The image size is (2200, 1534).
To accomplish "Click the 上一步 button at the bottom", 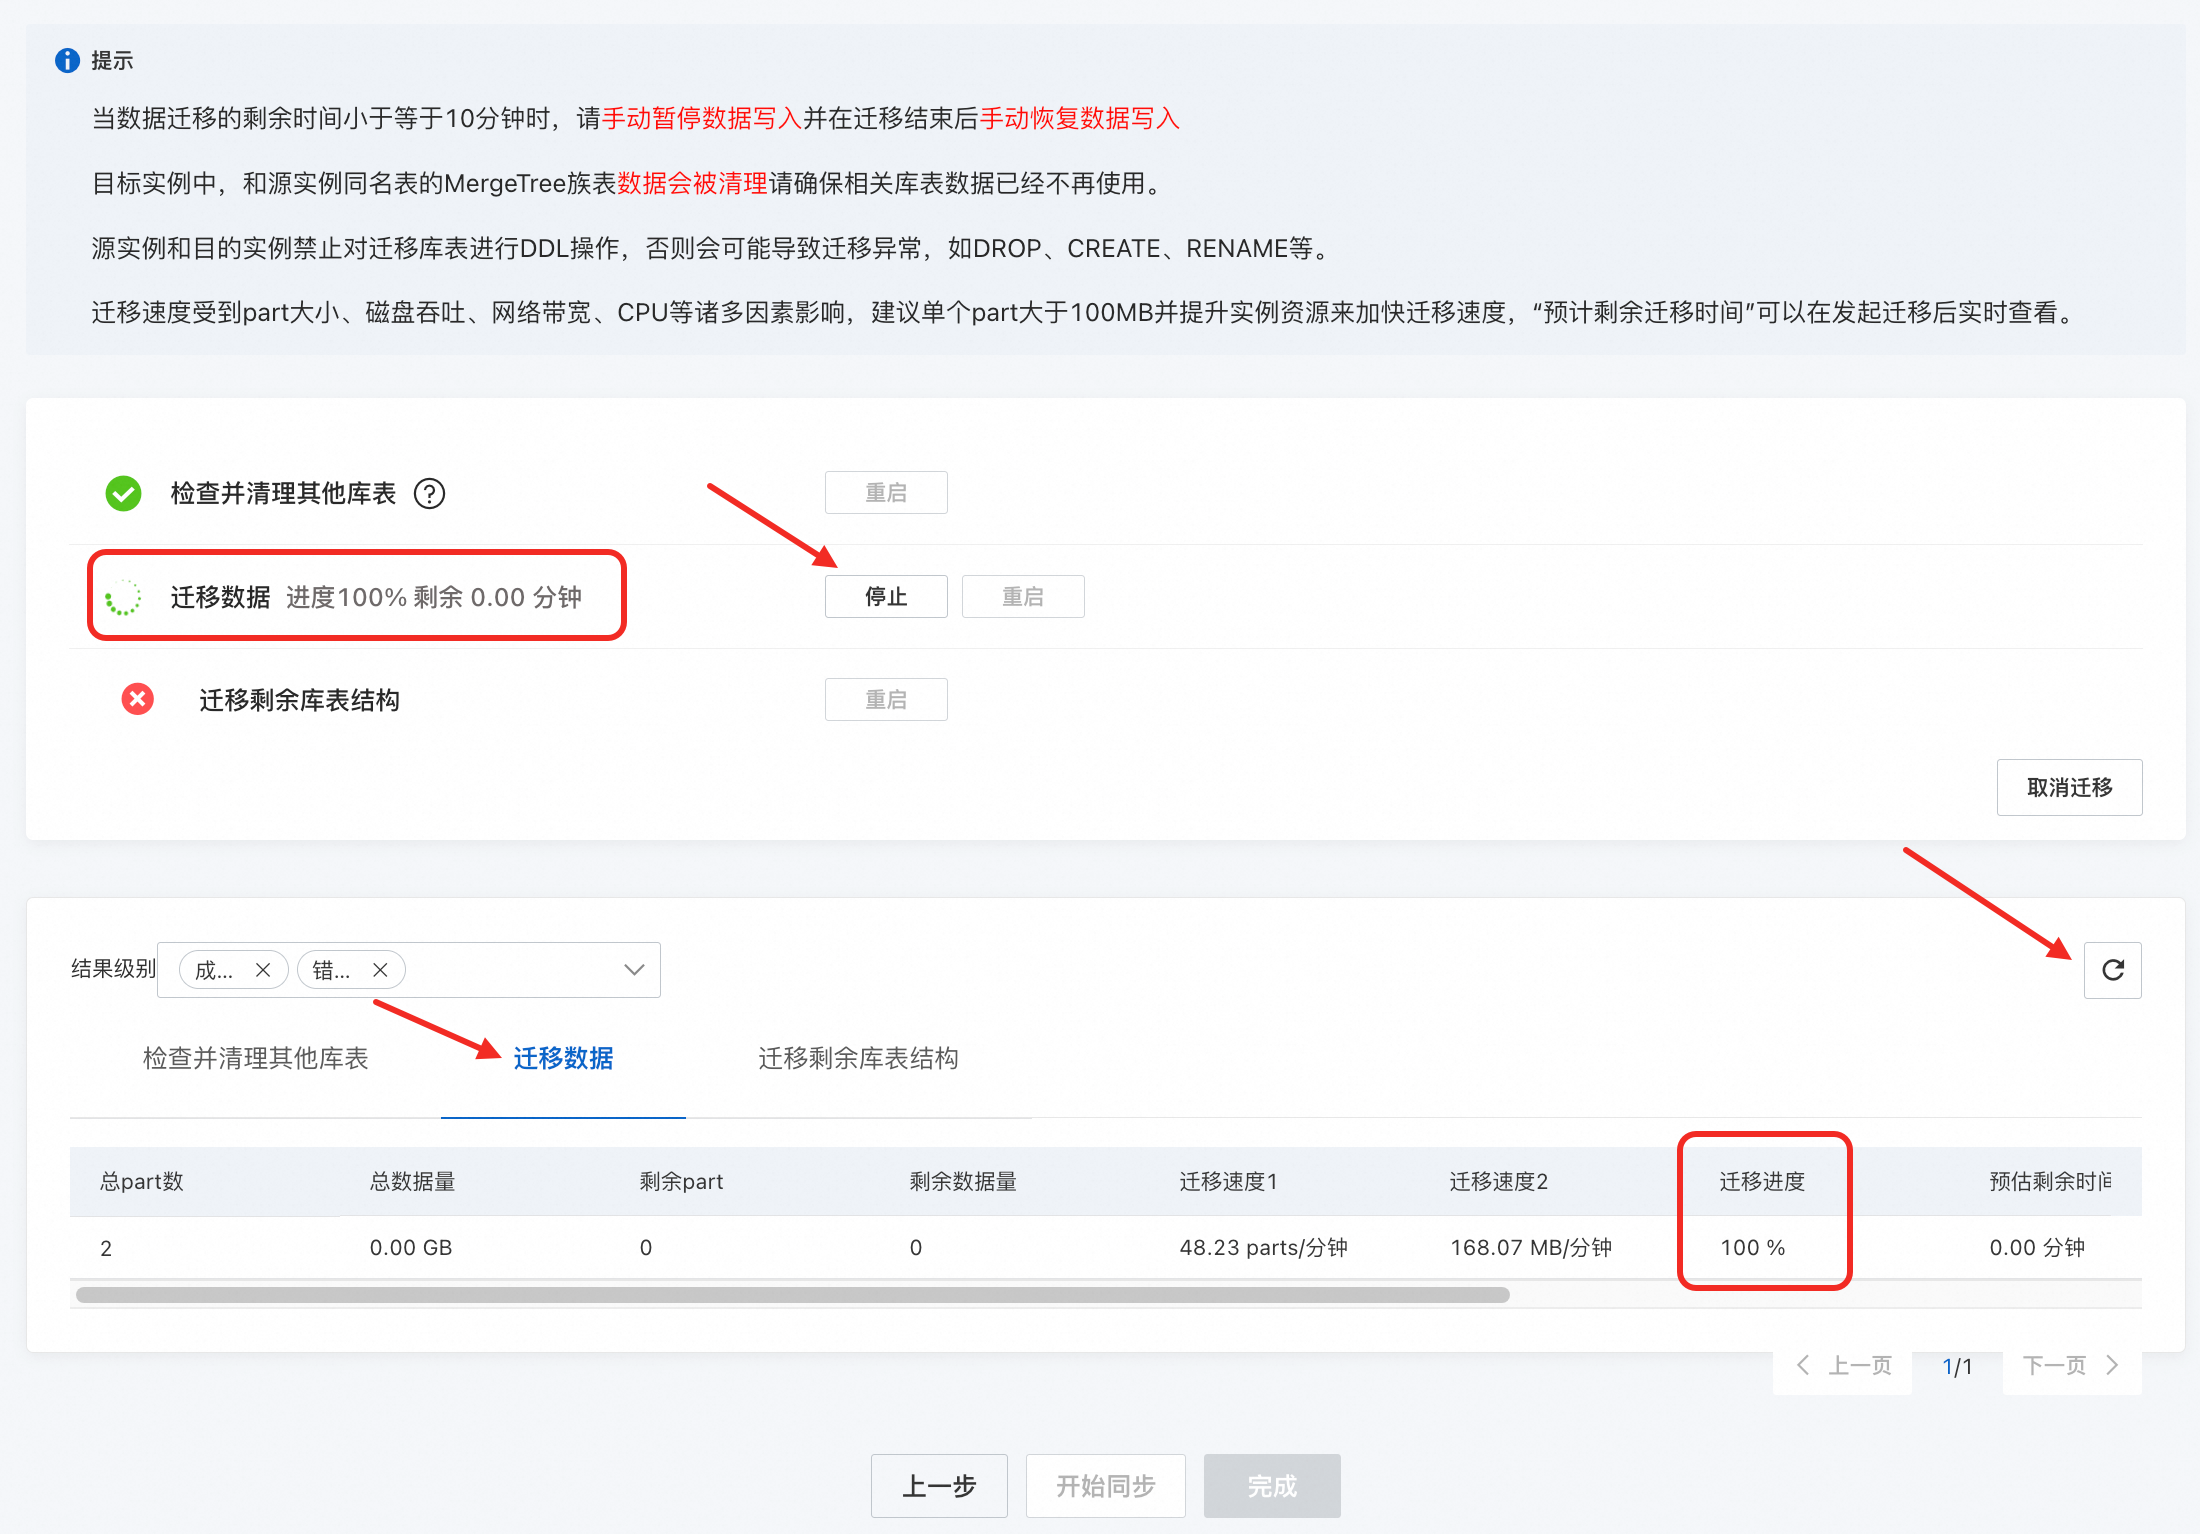I will pos(939,1486).
